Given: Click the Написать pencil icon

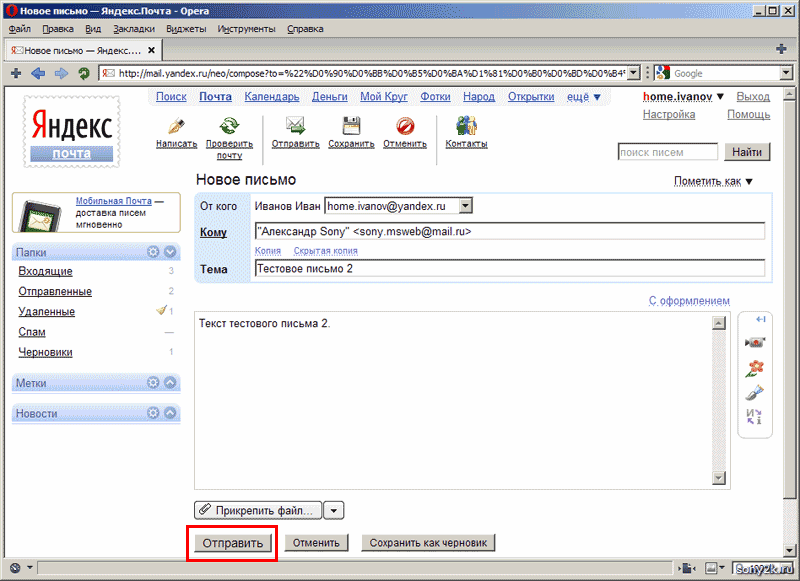Looking at the screenshot, I should [x=176, y=126].
